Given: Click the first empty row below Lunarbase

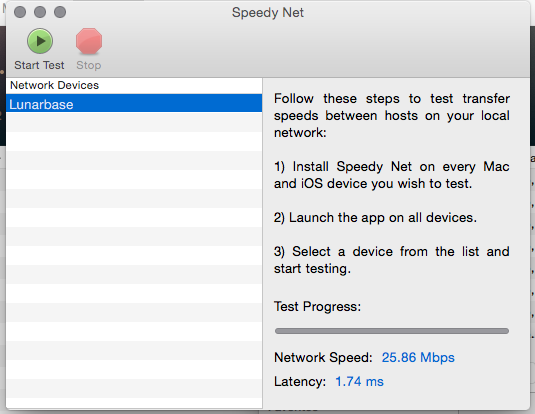Looking at the screenshot, I should tap(134, 122).
